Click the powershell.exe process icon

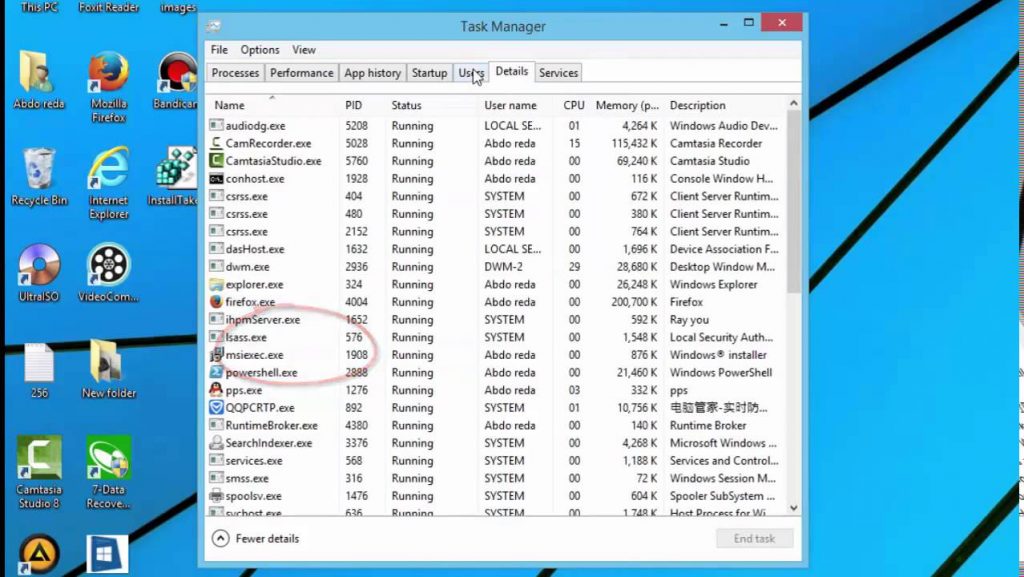pos(216,372)
